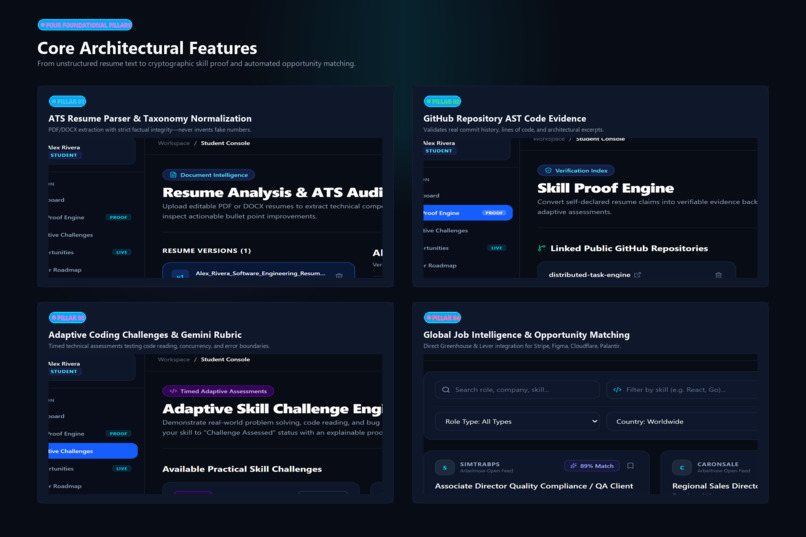Open the Associate Director Quality Compliance job
Screen dimensions: 806x537
[534, 486]
